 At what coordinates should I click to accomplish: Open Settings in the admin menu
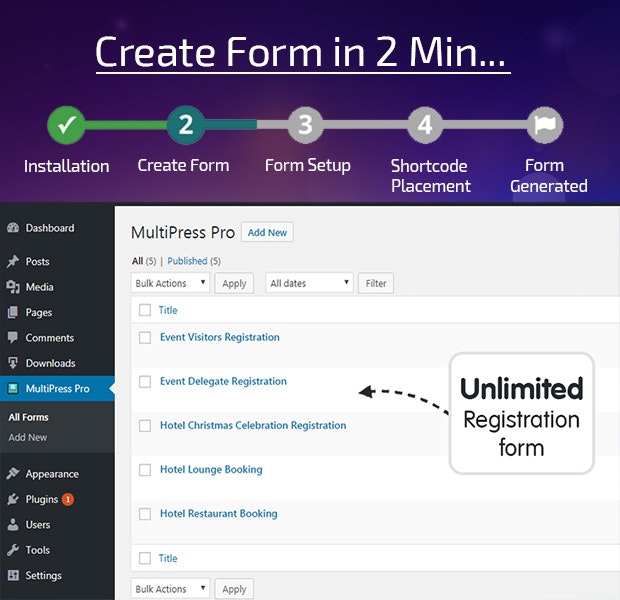[43, 575]
